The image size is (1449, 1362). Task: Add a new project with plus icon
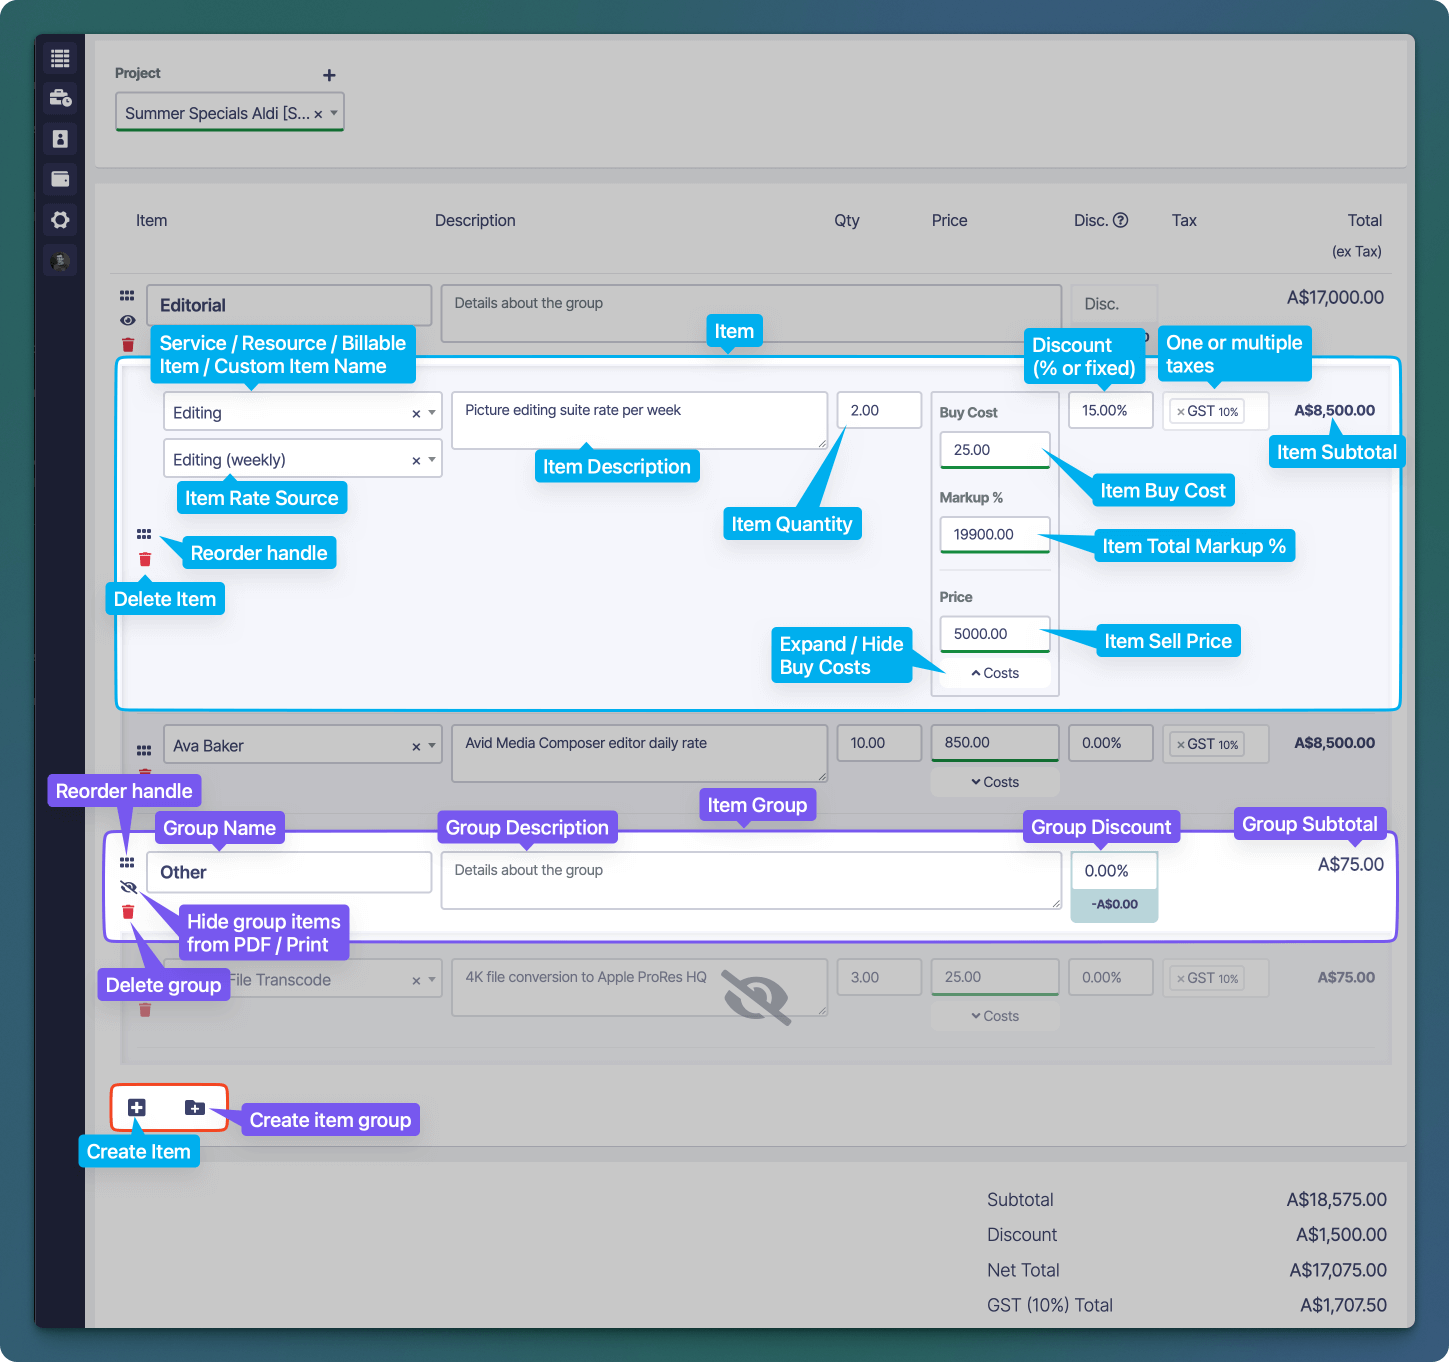pos(329,75)
